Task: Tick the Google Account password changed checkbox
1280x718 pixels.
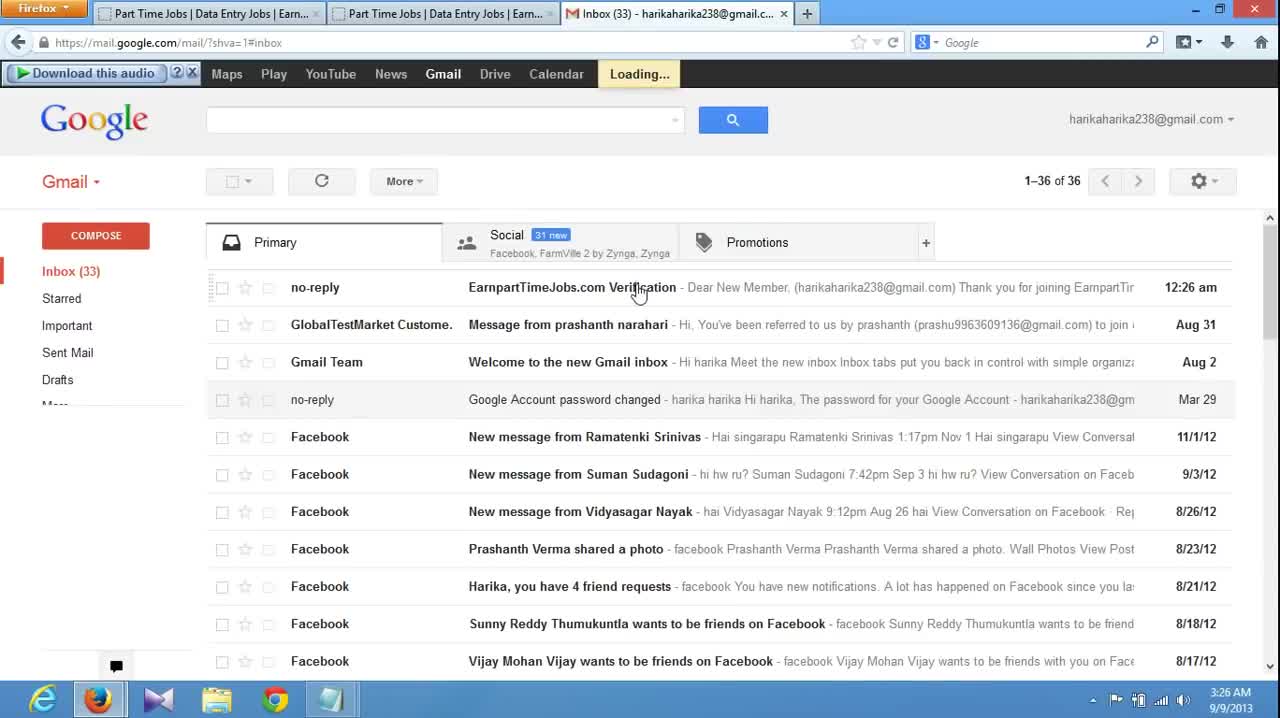Action: coord(222,400)
